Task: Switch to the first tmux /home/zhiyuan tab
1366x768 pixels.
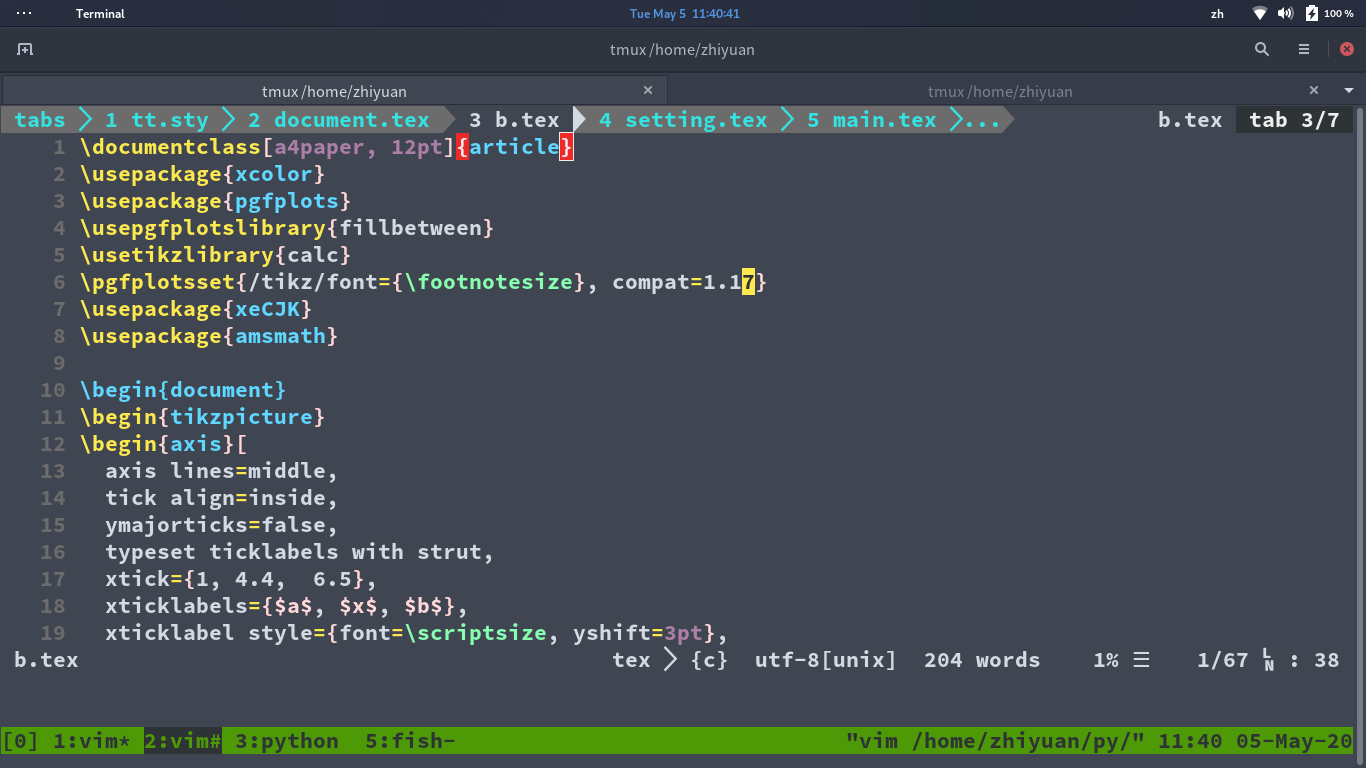Action: pos(334,91)
